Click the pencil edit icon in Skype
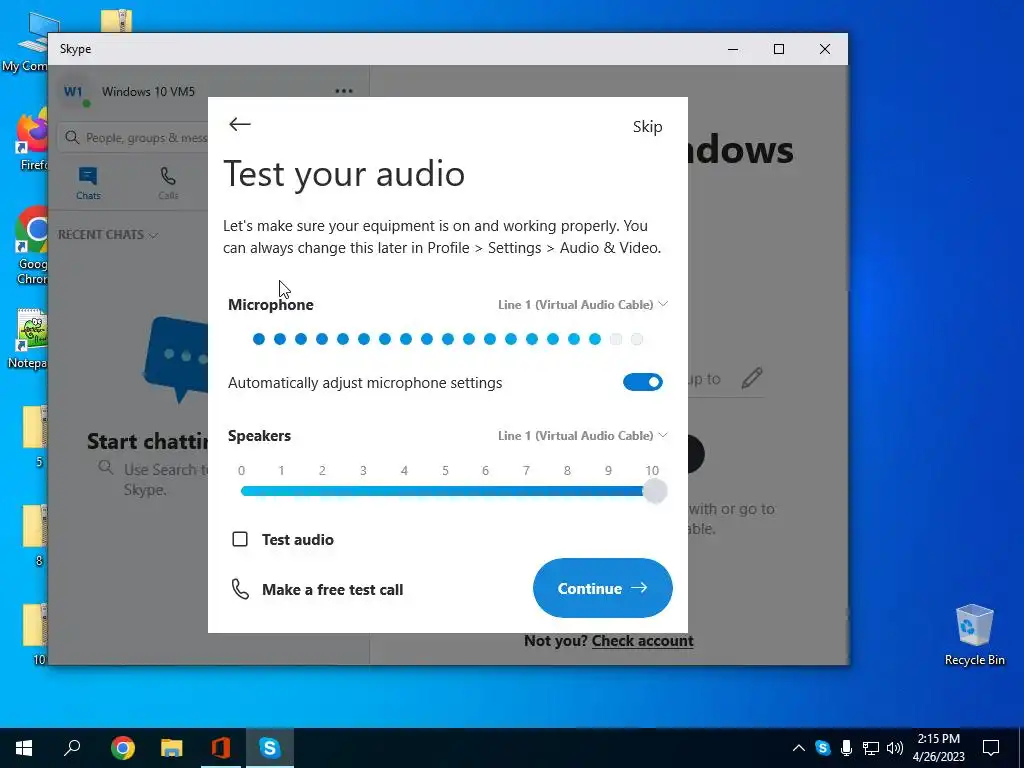 752,377
